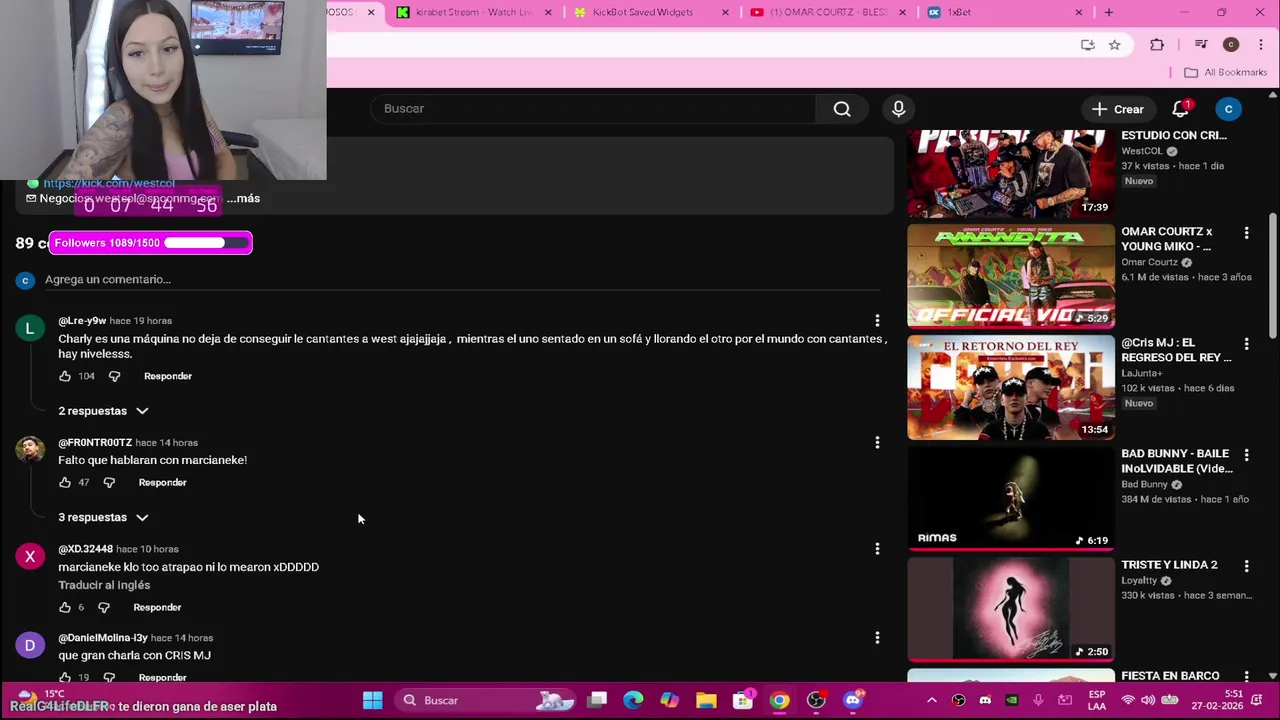The image size is (1280, 720).
Task: Reply to @XD.32448 comment via Responder
Action: (x=157, y=607)
